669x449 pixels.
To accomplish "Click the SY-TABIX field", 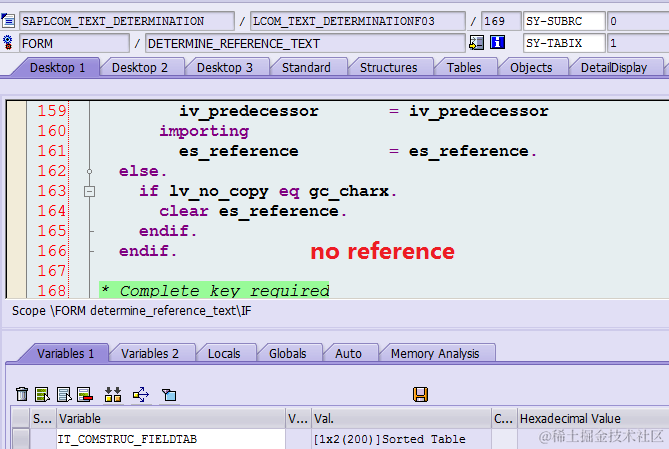I will click(564, 43).
